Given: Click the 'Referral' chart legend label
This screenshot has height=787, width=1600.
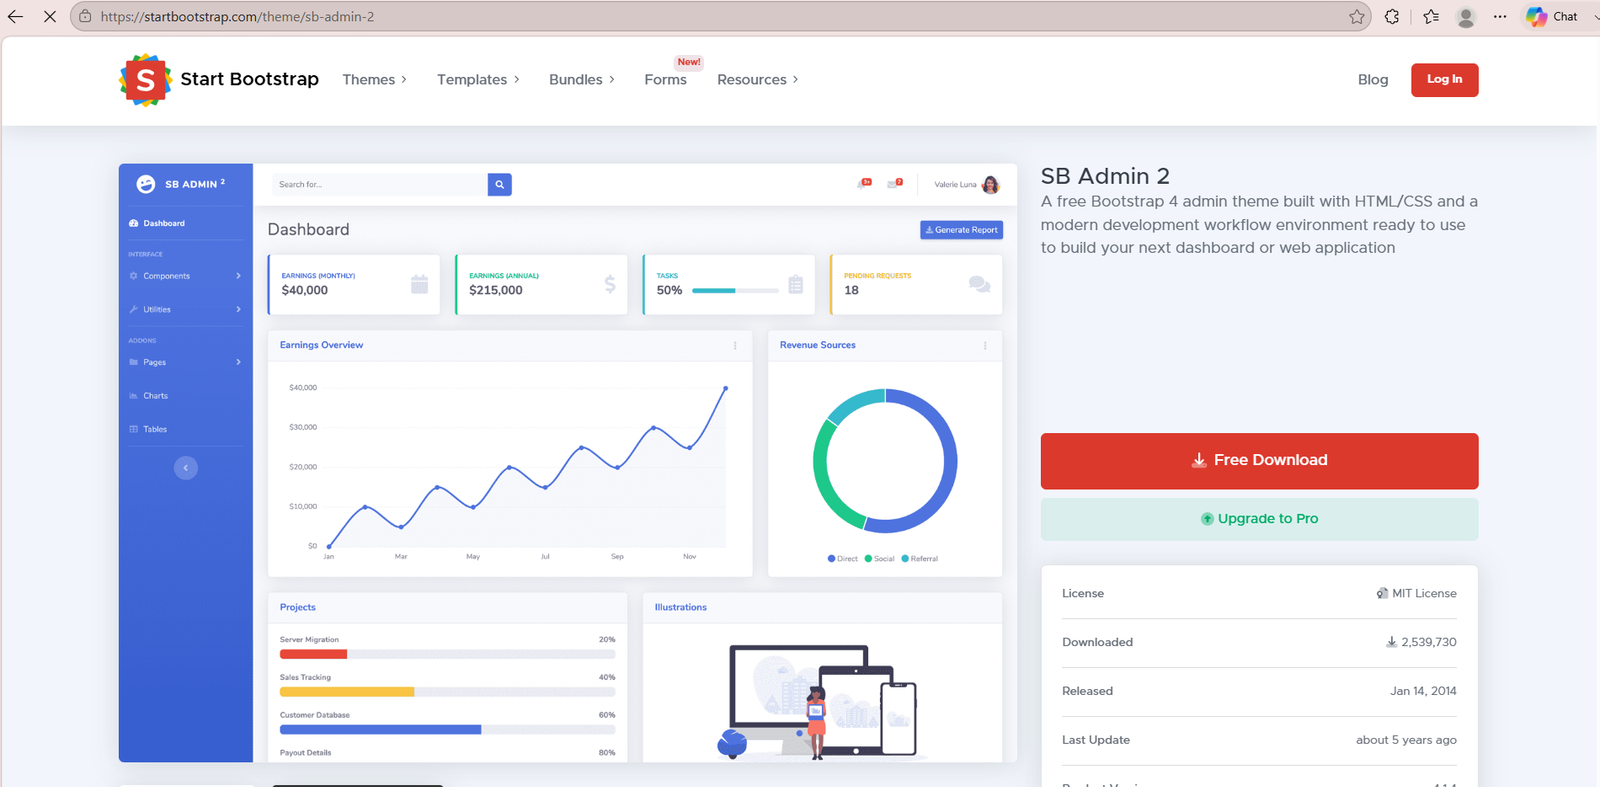Looking at the screenshot, I should (924, 559).
